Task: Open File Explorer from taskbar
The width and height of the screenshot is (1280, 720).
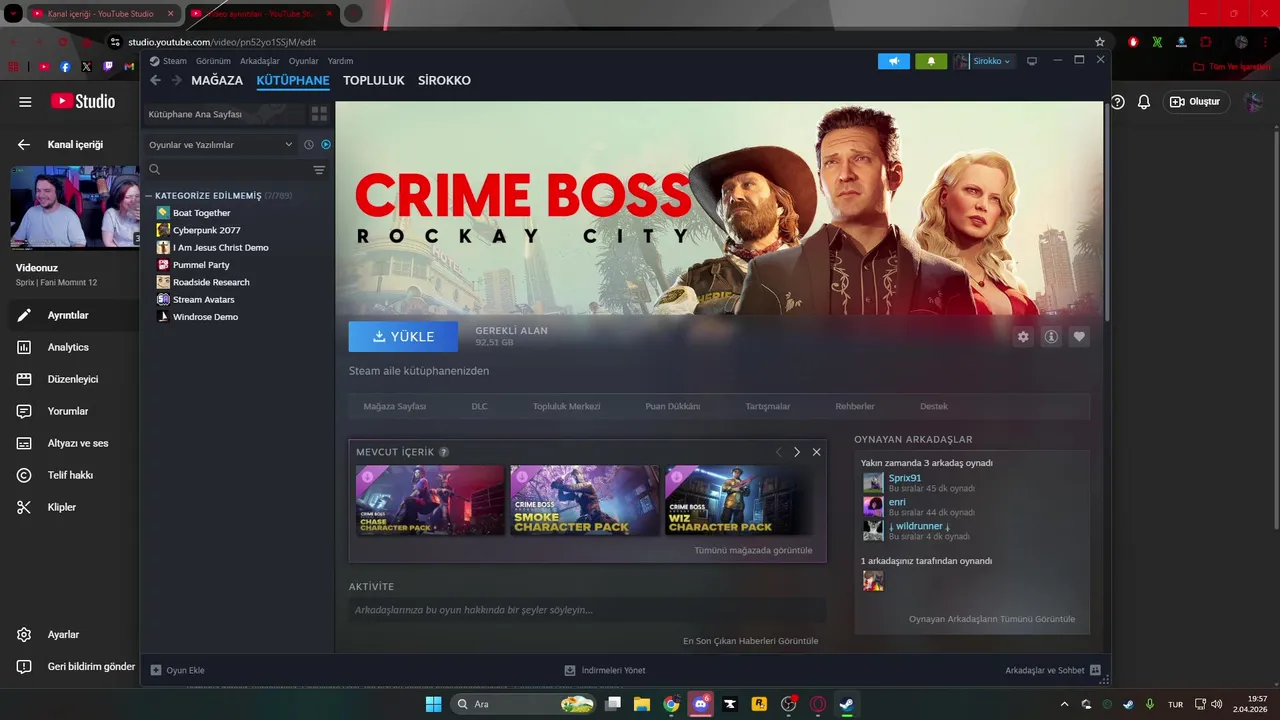Action: coord(642,704)
